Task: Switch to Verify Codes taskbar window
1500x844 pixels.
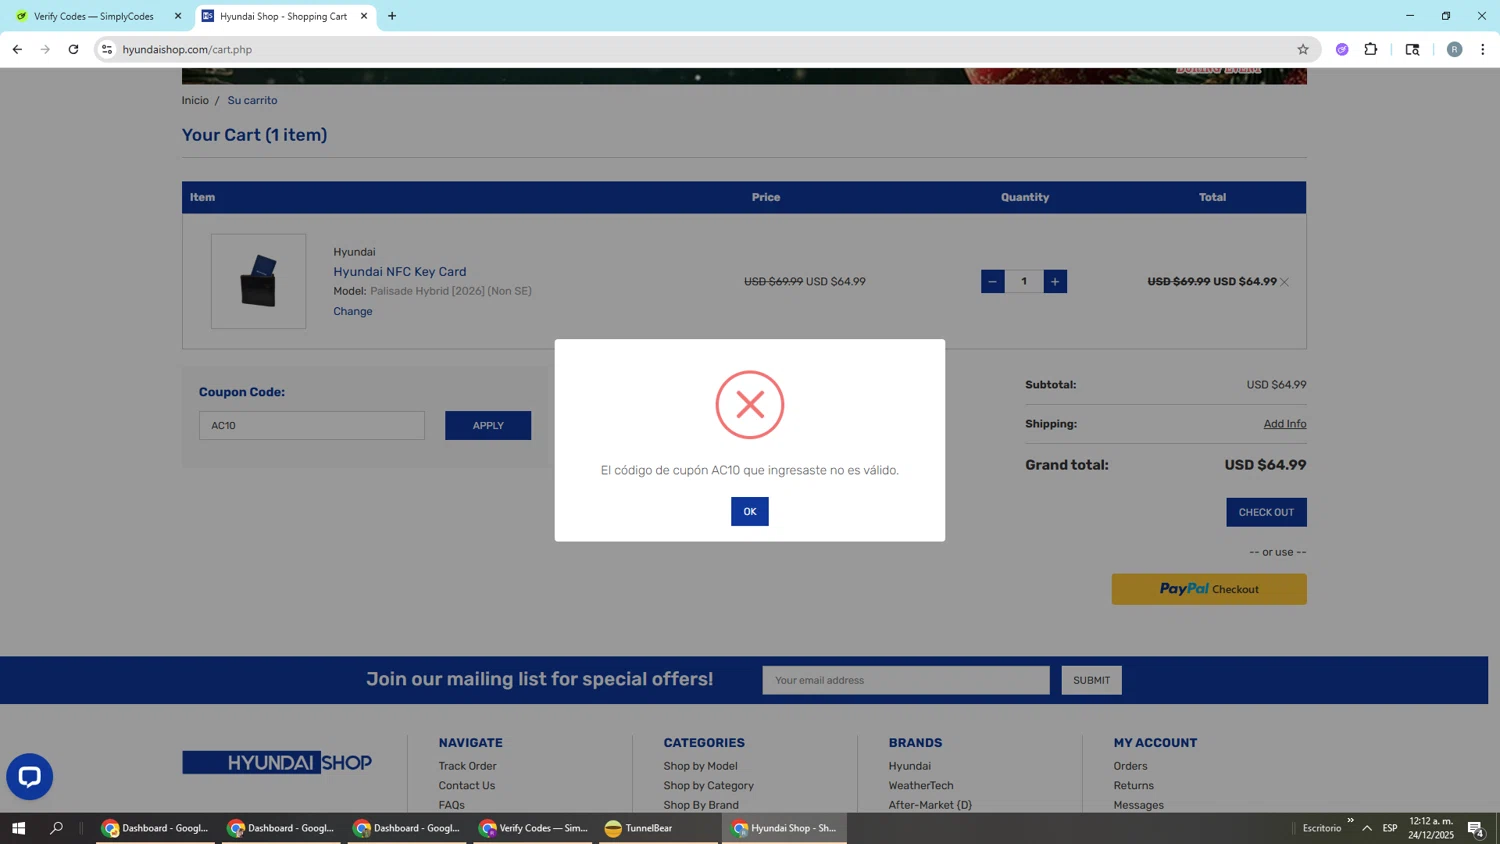Action: (533, 828)
